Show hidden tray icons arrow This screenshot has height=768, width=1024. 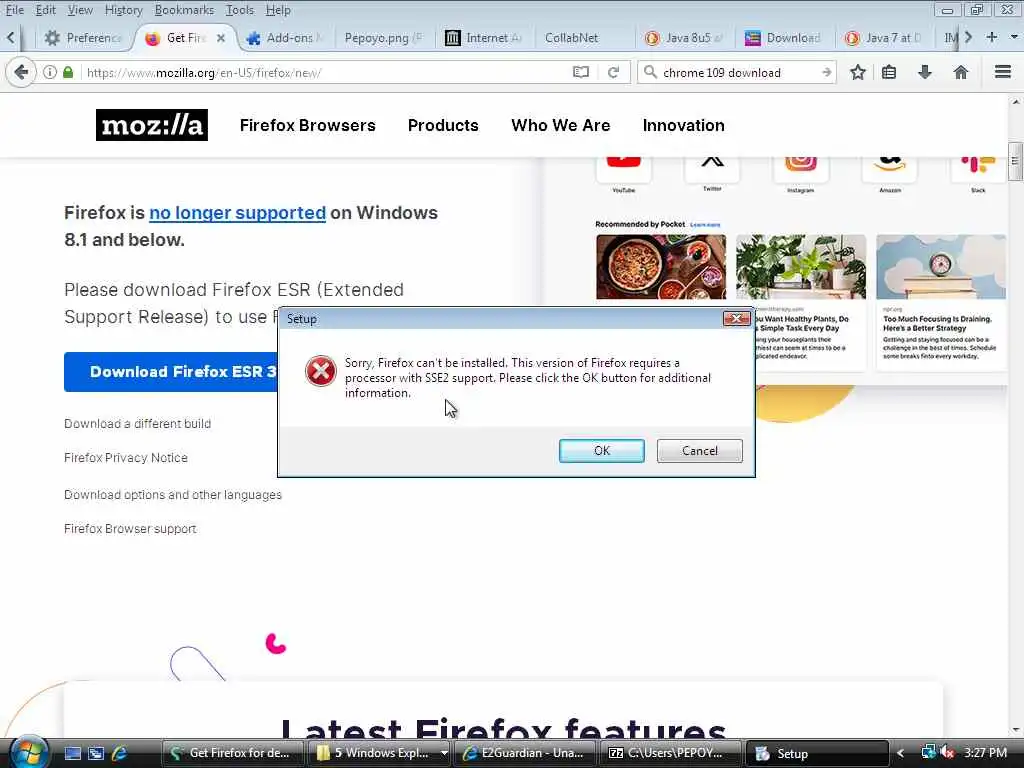[900, 753]
